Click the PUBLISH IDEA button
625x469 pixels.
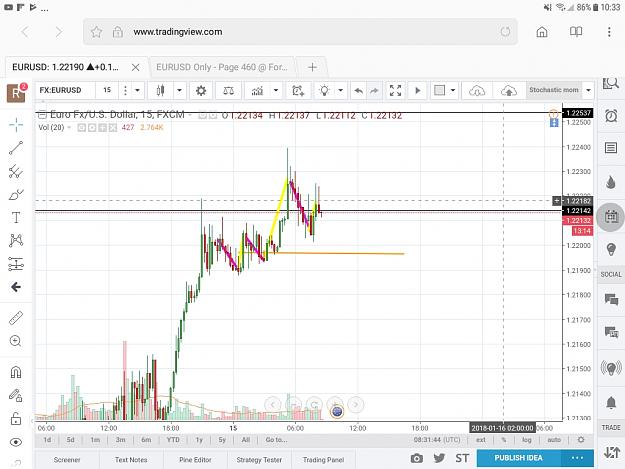click(x=518, y=458)
